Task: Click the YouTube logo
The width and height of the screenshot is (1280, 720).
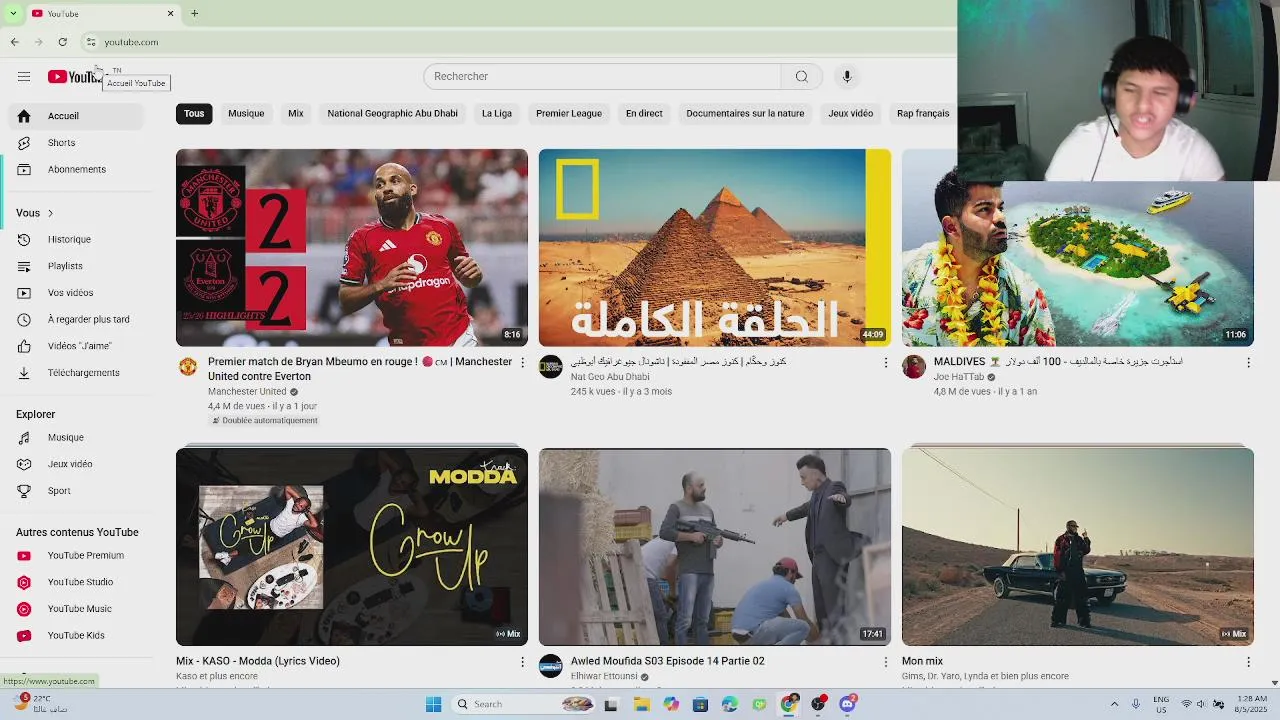Action: [x=74, y=77]
